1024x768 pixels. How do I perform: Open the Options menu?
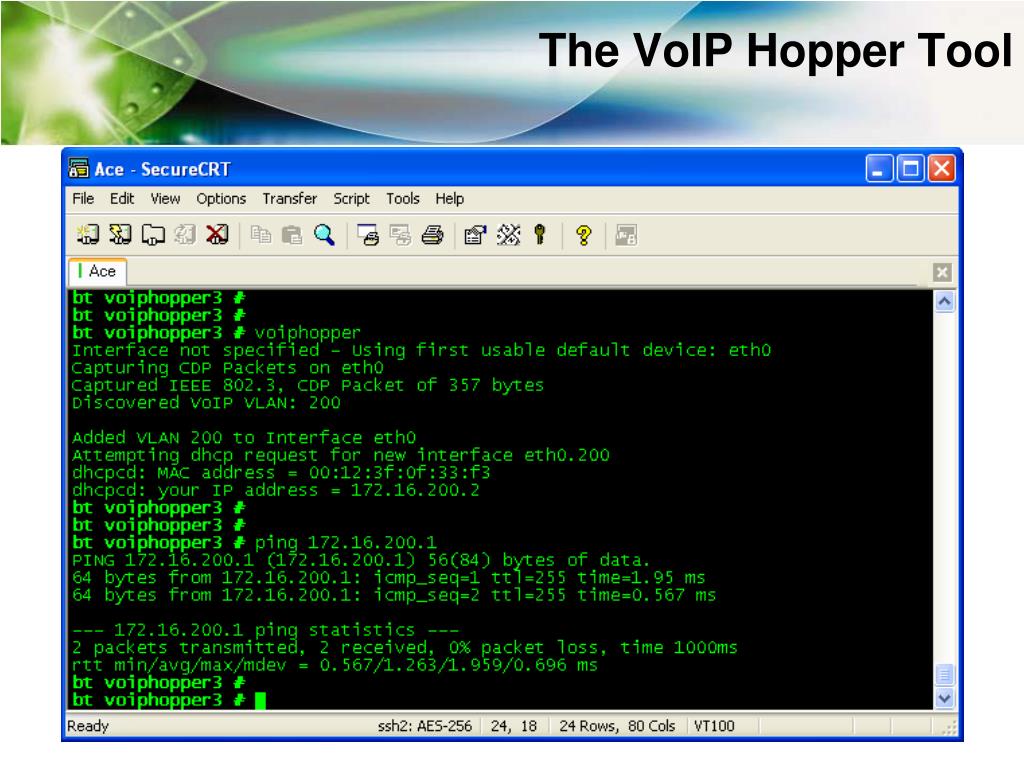(x=221, y=199)
